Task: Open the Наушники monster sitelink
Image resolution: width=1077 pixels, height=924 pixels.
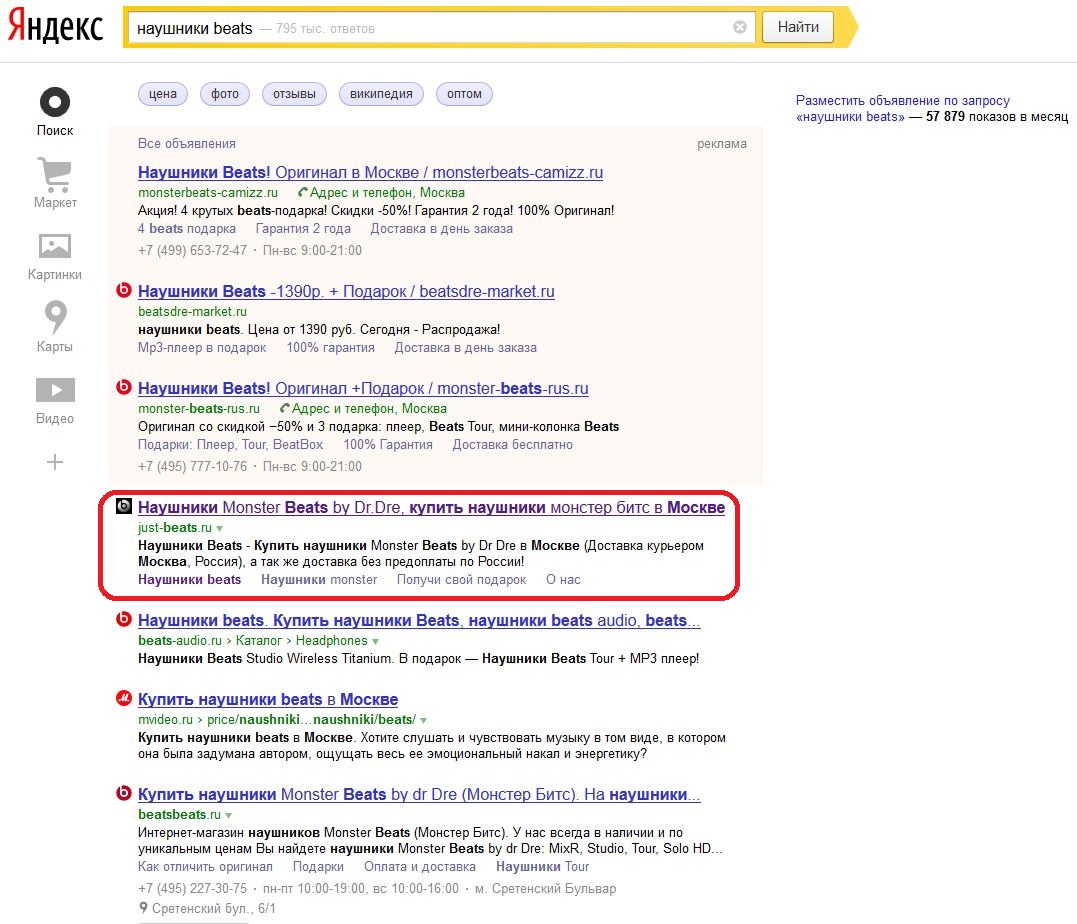Action: 319,579
